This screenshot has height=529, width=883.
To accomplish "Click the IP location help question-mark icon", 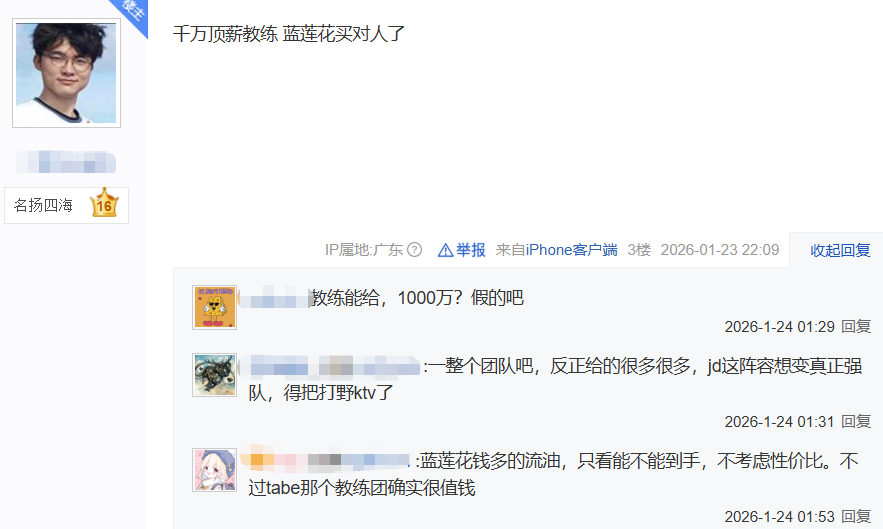I will click(x=414, y=250).
